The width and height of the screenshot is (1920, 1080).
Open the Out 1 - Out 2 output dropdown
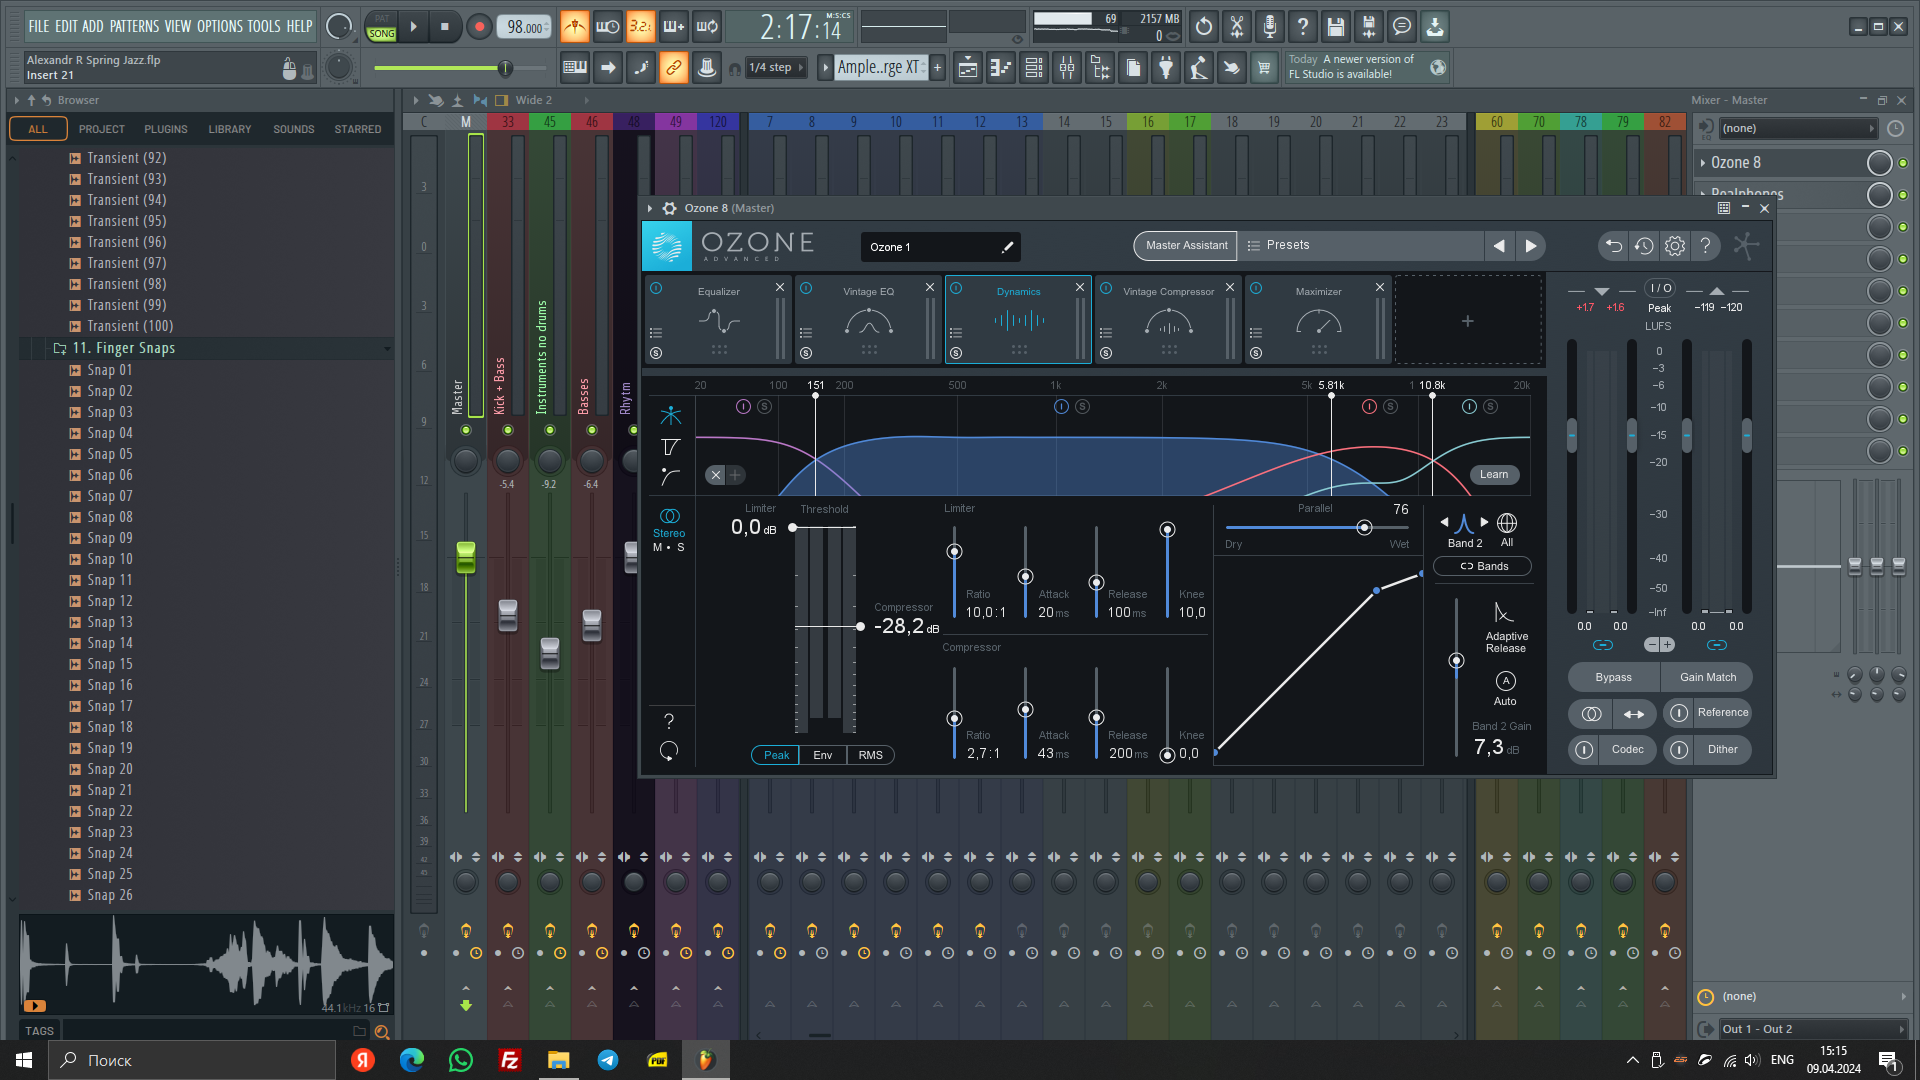[1812, 1029]
